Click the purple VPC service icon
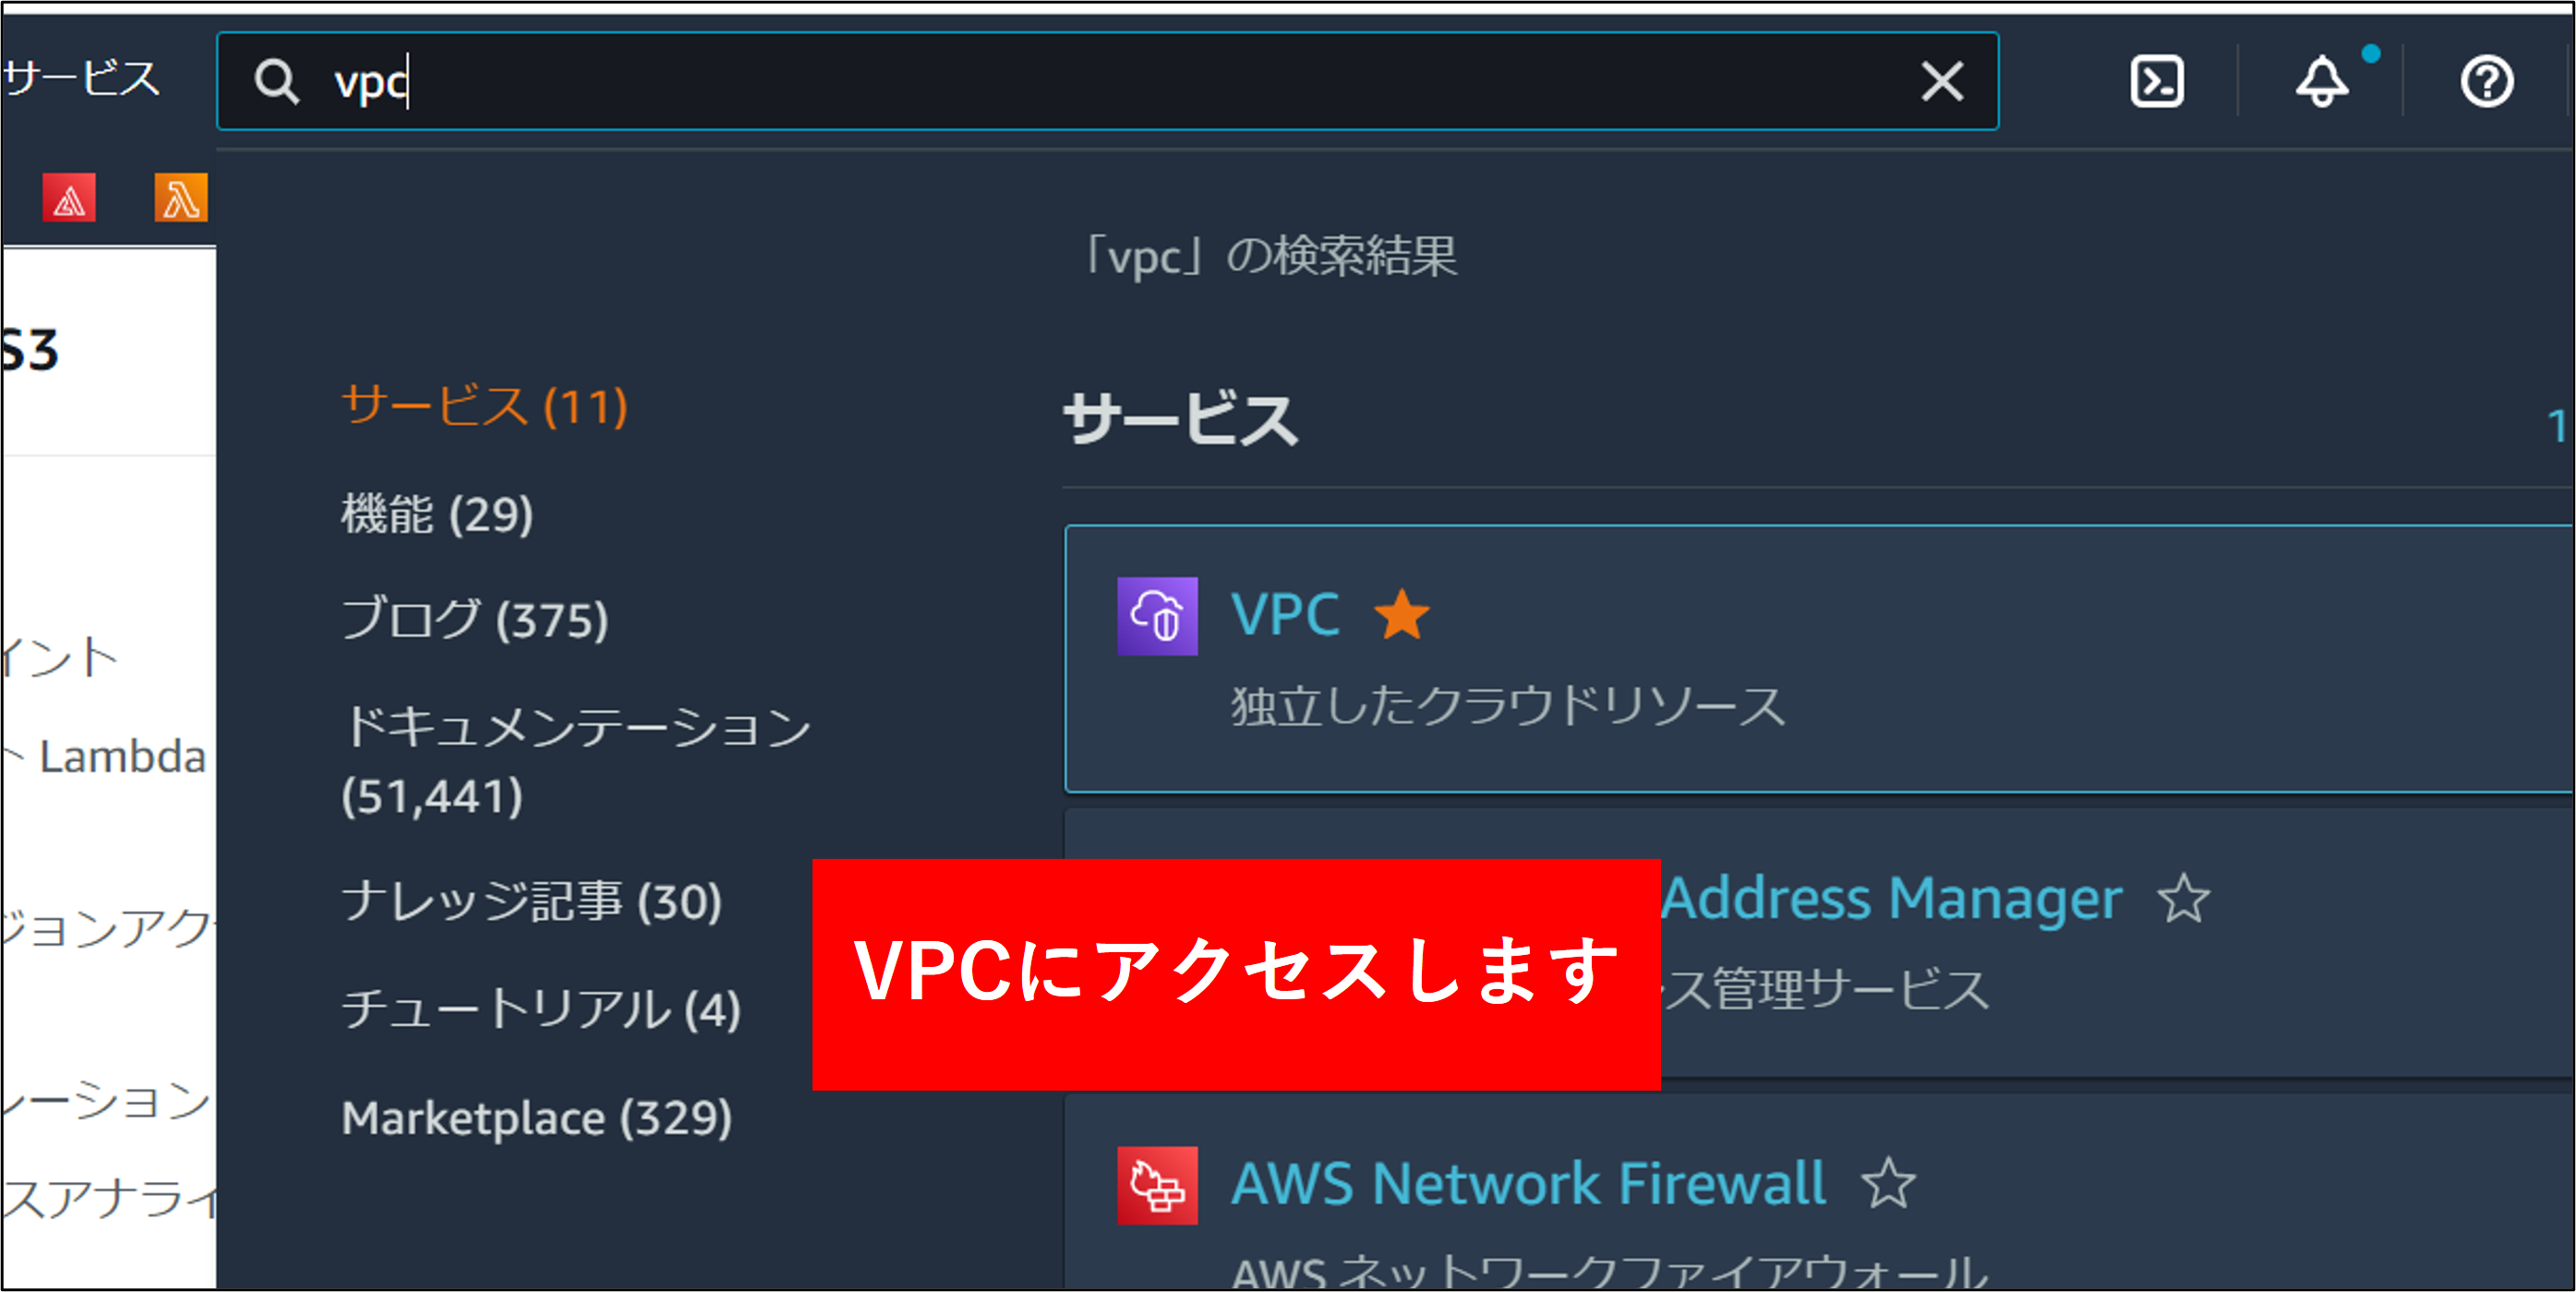The width and height of the screenshot is (2576, 1292). (x=1157, y=616)
